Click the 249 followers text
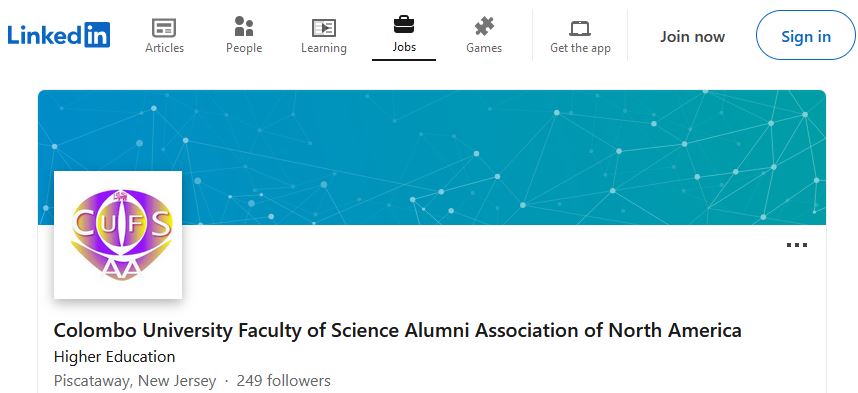Image resolution: width=858 pixels, height=393 pixels. [x=283, y=380]
